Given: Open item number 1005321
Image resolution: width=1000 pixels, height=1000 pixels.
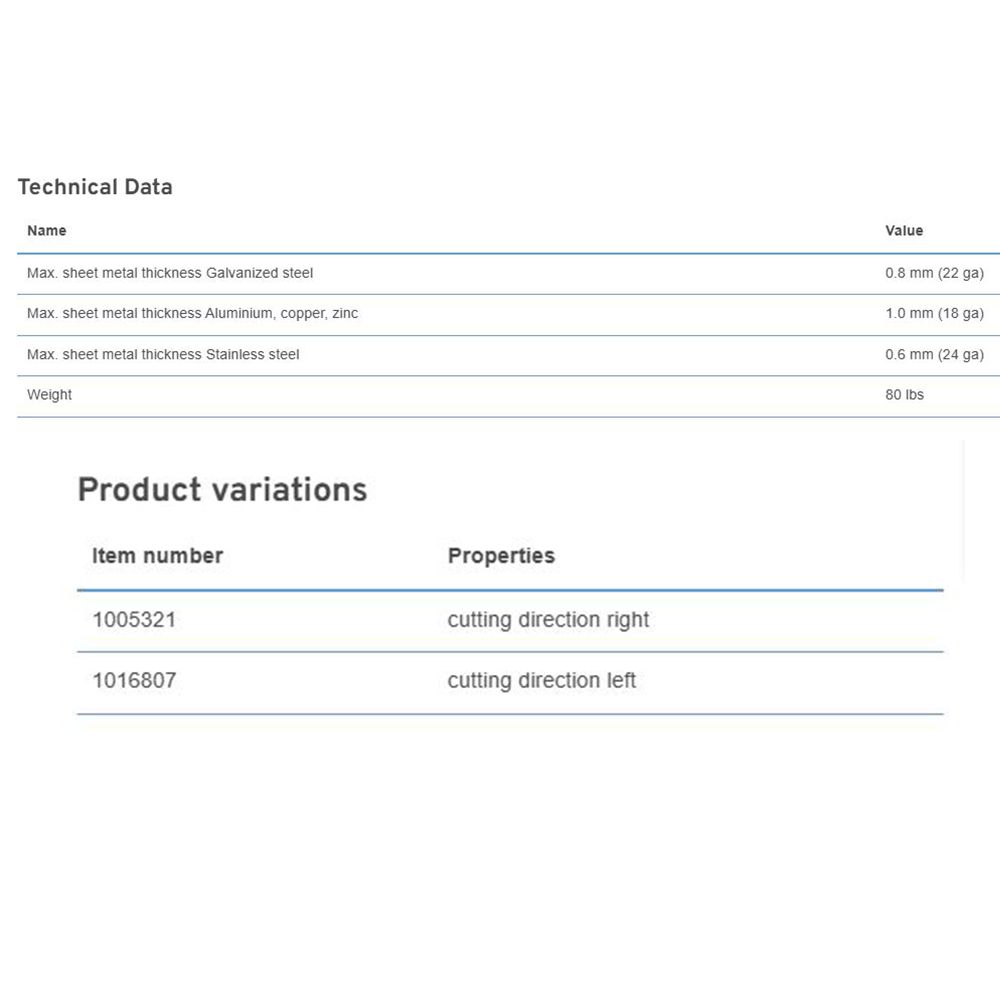Looking at the screenshot, I should [x=134, y=620].
